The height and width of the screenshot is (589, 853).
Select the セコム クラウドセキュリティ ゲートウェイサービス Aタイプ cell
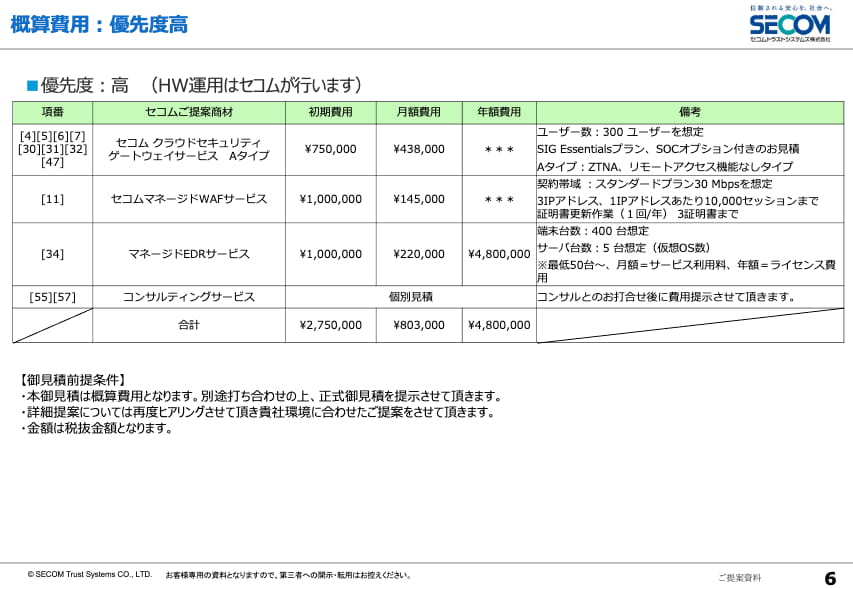(189, 149)
